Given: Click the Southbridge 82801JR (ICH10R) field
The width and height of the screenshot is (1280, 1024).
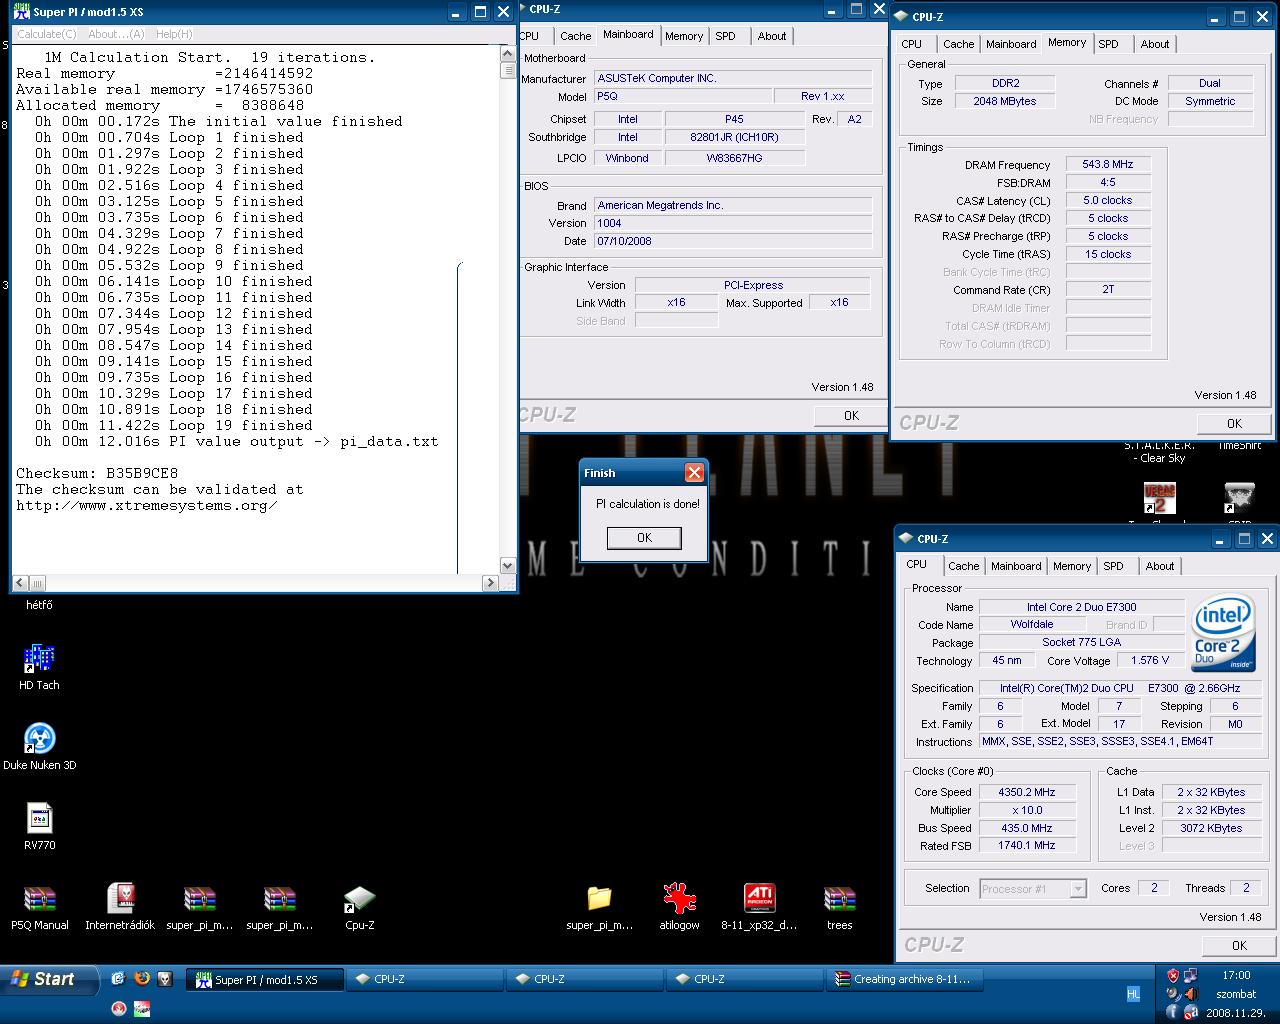Looking at the screenshot, I should click(x=734, y=137).
